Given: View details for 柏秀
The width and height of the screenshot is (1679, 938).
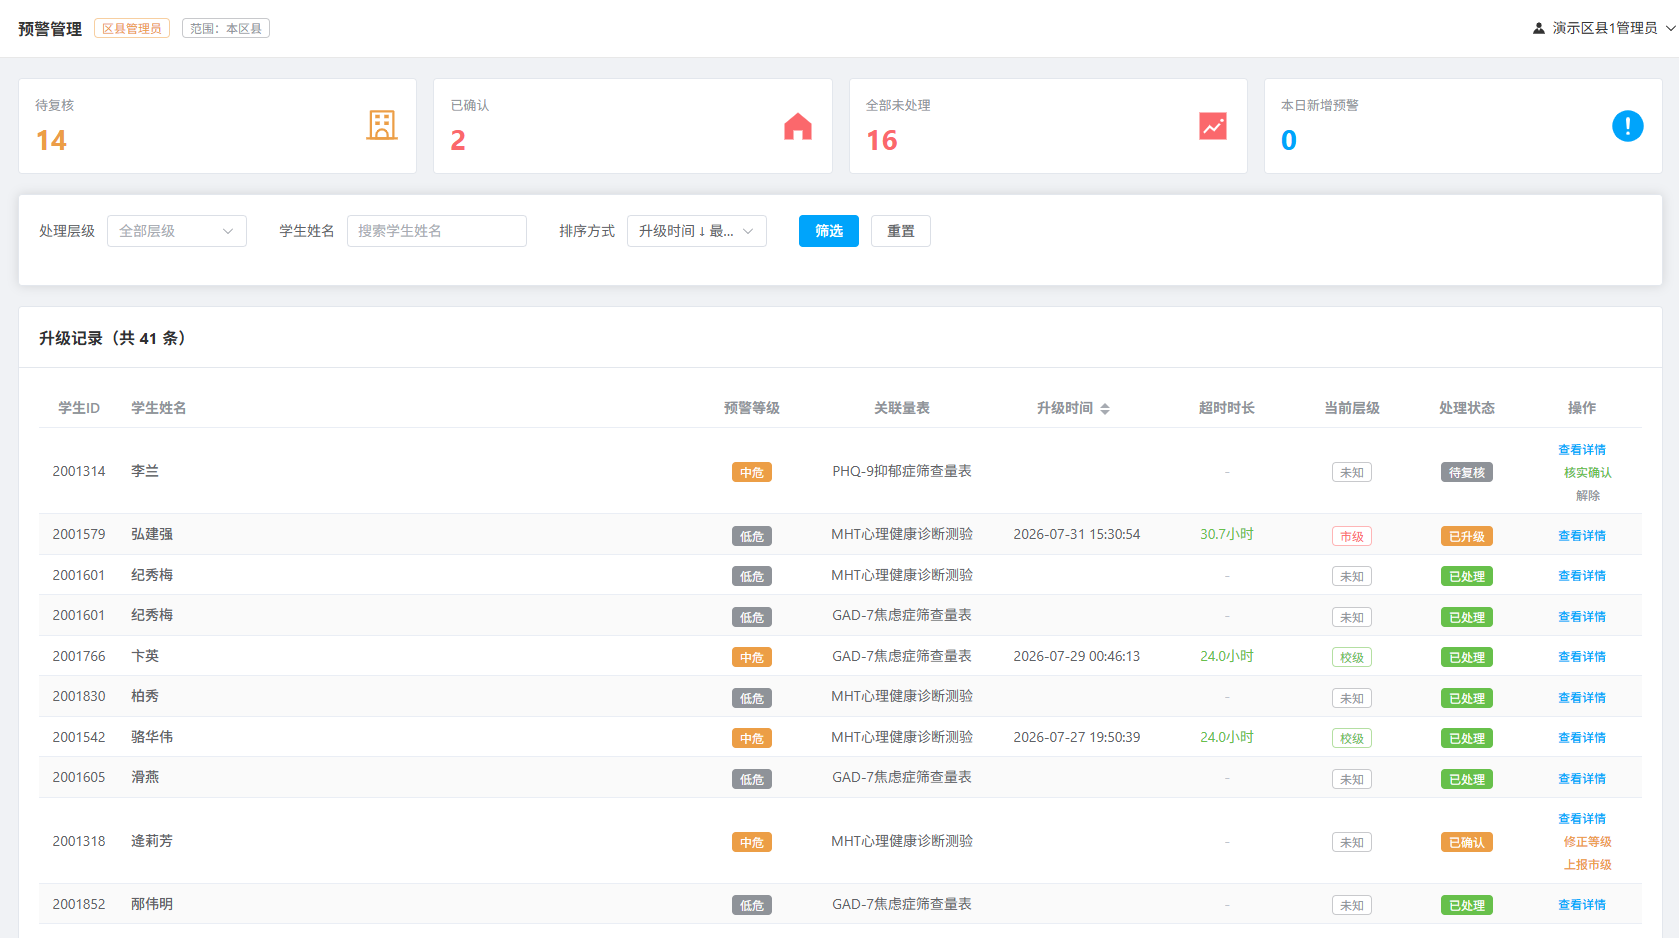Looking at the screenshot, I should (x=1582, y=698).
